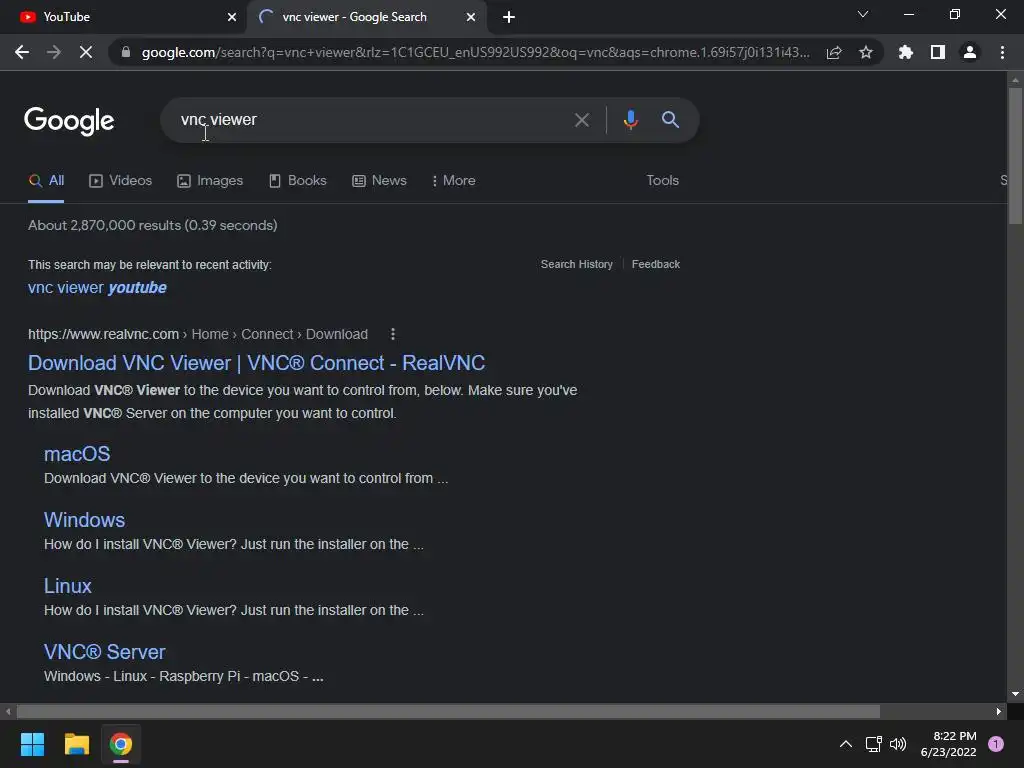This screenshot has width=1024, height=768.
Task: Click the address bar URL
Action: (475, 52)
